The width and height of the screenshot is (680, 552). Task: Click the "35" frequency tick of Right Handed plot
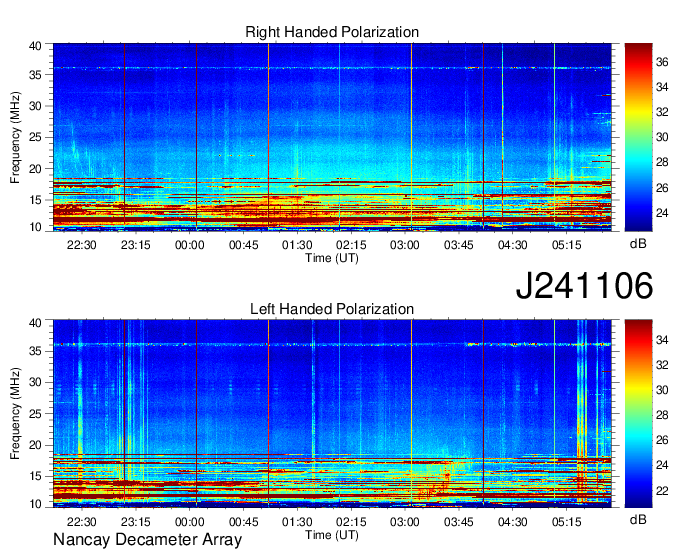coord(35,75)
